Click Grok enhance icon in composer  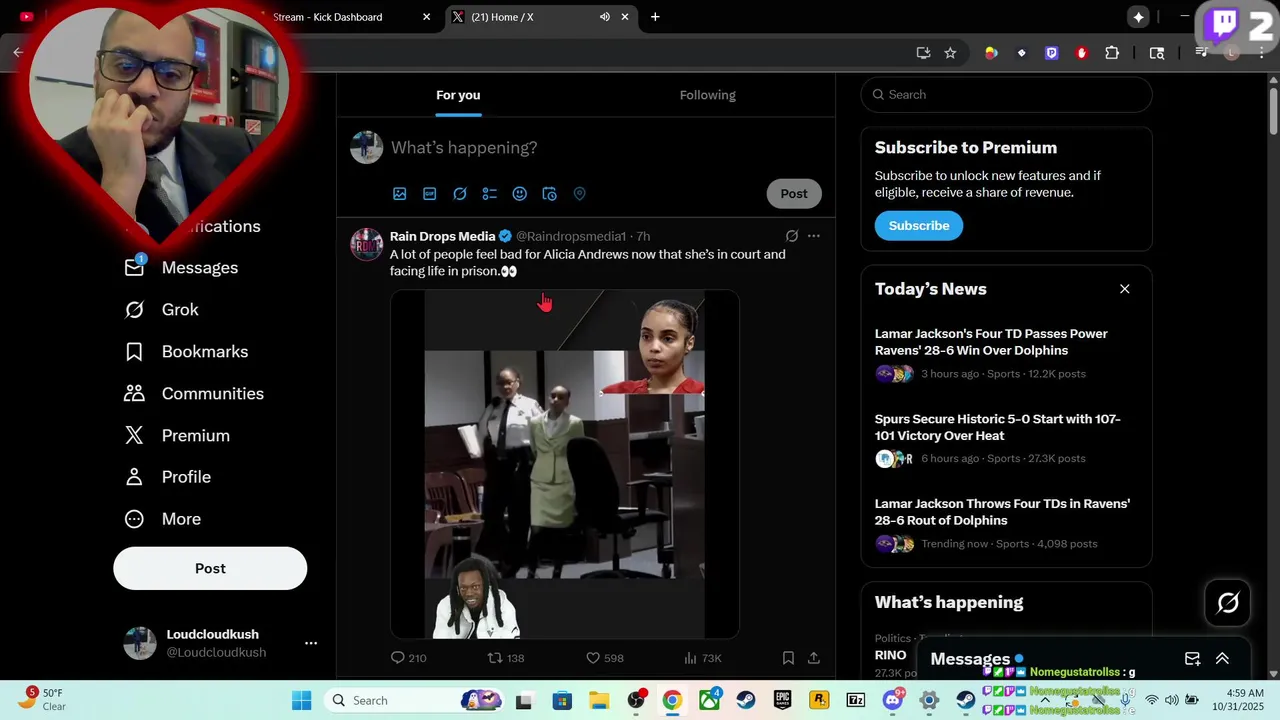click(460, 194)
